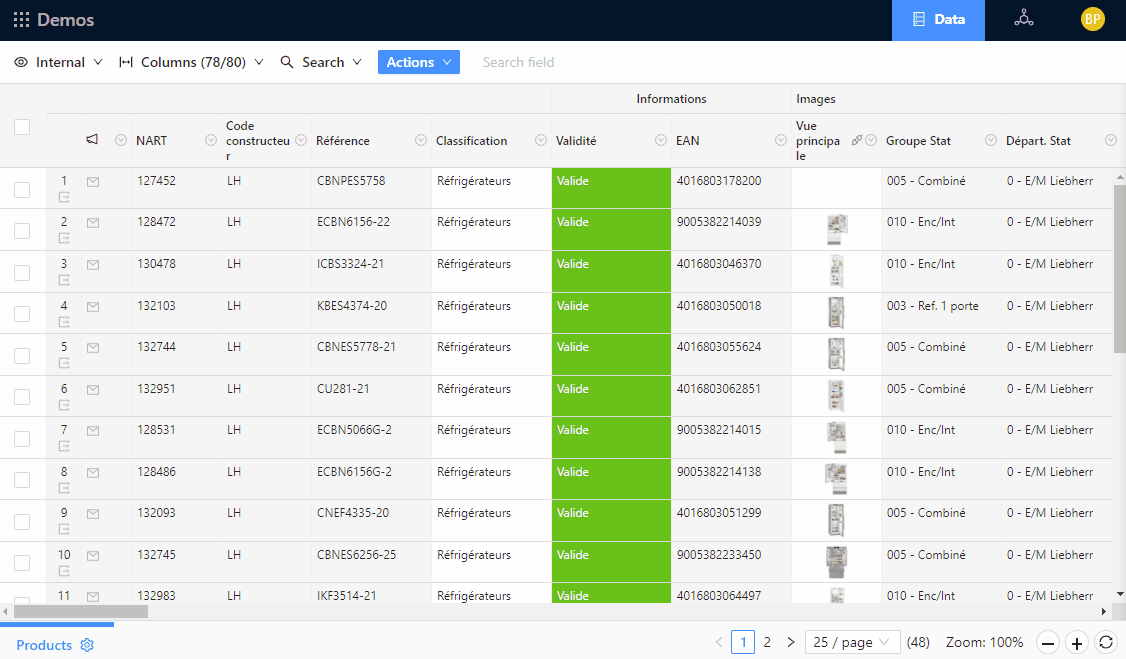Open the apps grid menu icon

[x=21, y=20]
